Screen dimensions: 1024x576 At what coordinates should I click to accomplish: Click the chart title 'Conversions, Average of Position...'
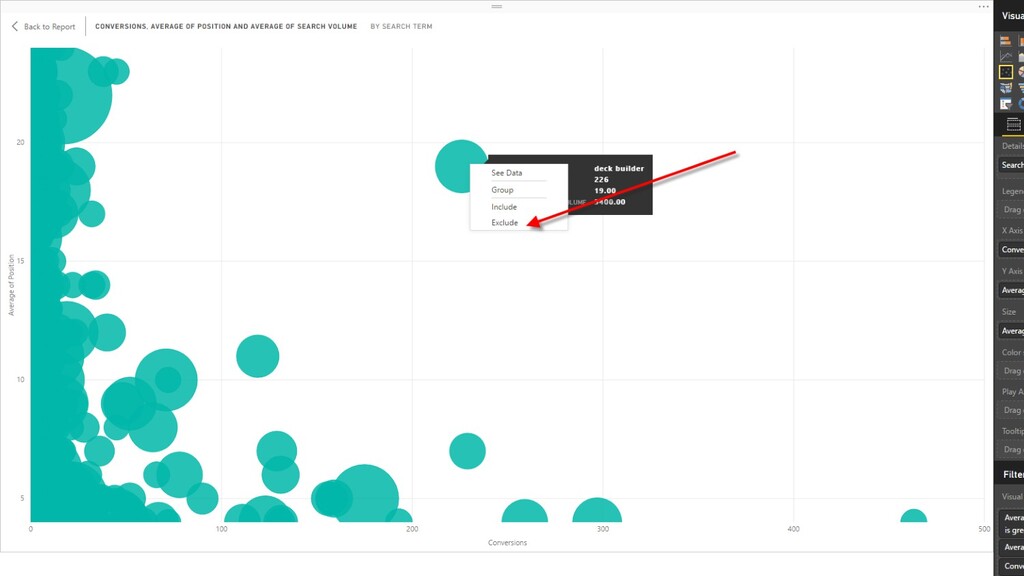click(x=226, y=27)
